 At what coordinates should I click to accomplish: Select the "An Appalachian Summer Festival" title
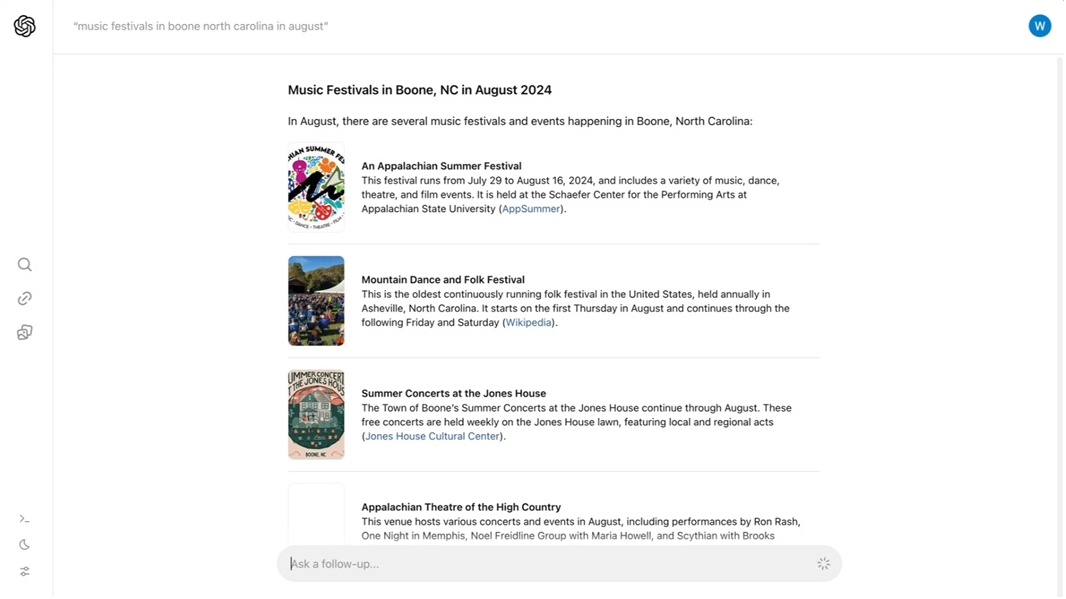[x=441, y=166]
